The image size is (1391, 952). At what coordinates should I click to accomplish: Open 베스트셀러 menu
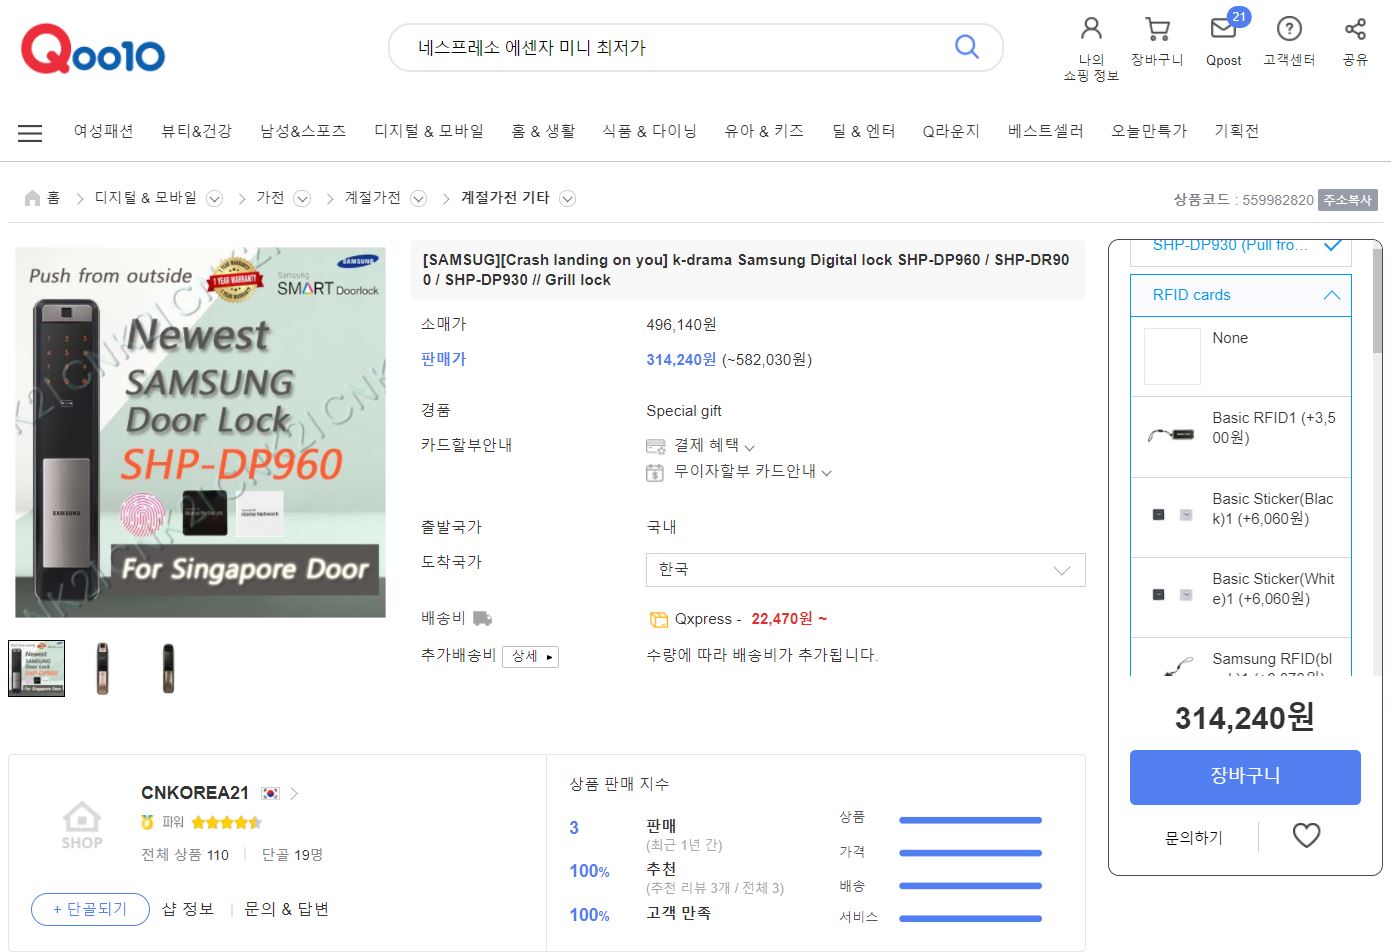[x=1046, y=131]
